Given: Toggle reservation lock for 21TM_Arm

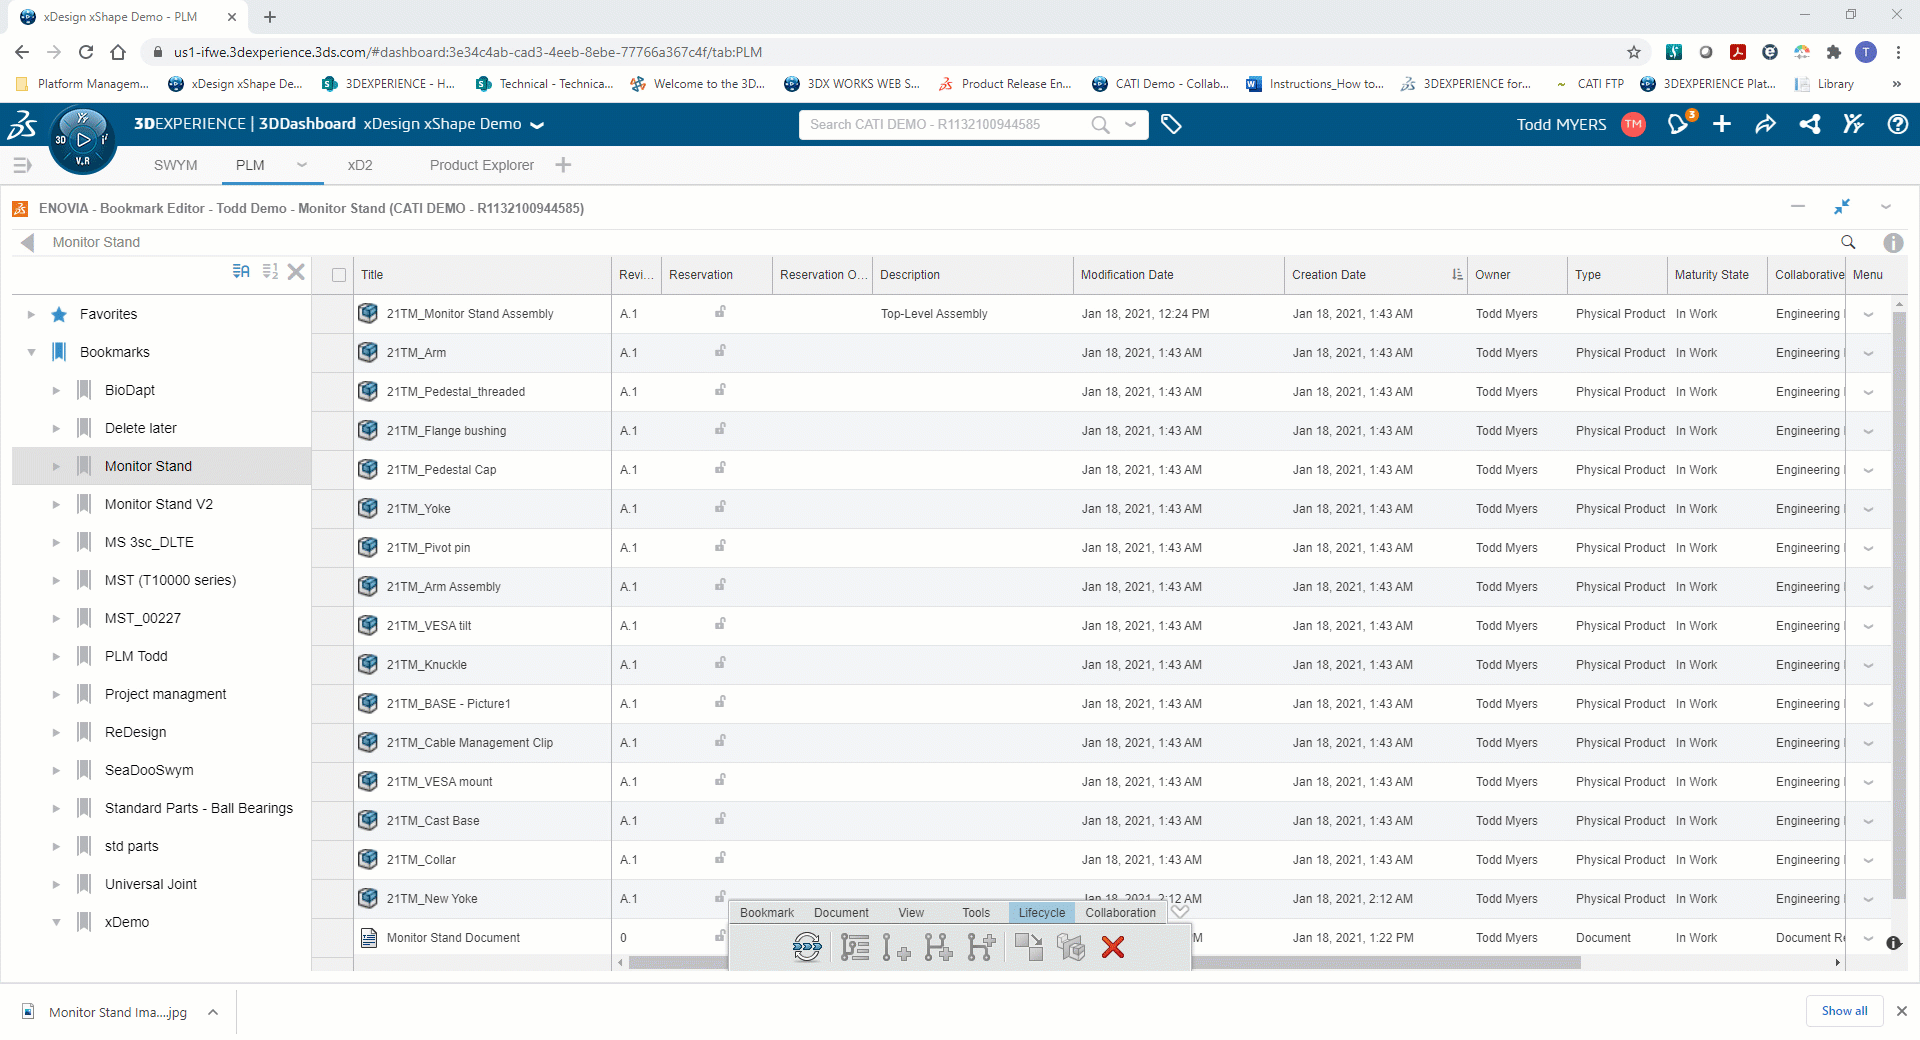Looking at the screenshot, I should pos(720,351).
